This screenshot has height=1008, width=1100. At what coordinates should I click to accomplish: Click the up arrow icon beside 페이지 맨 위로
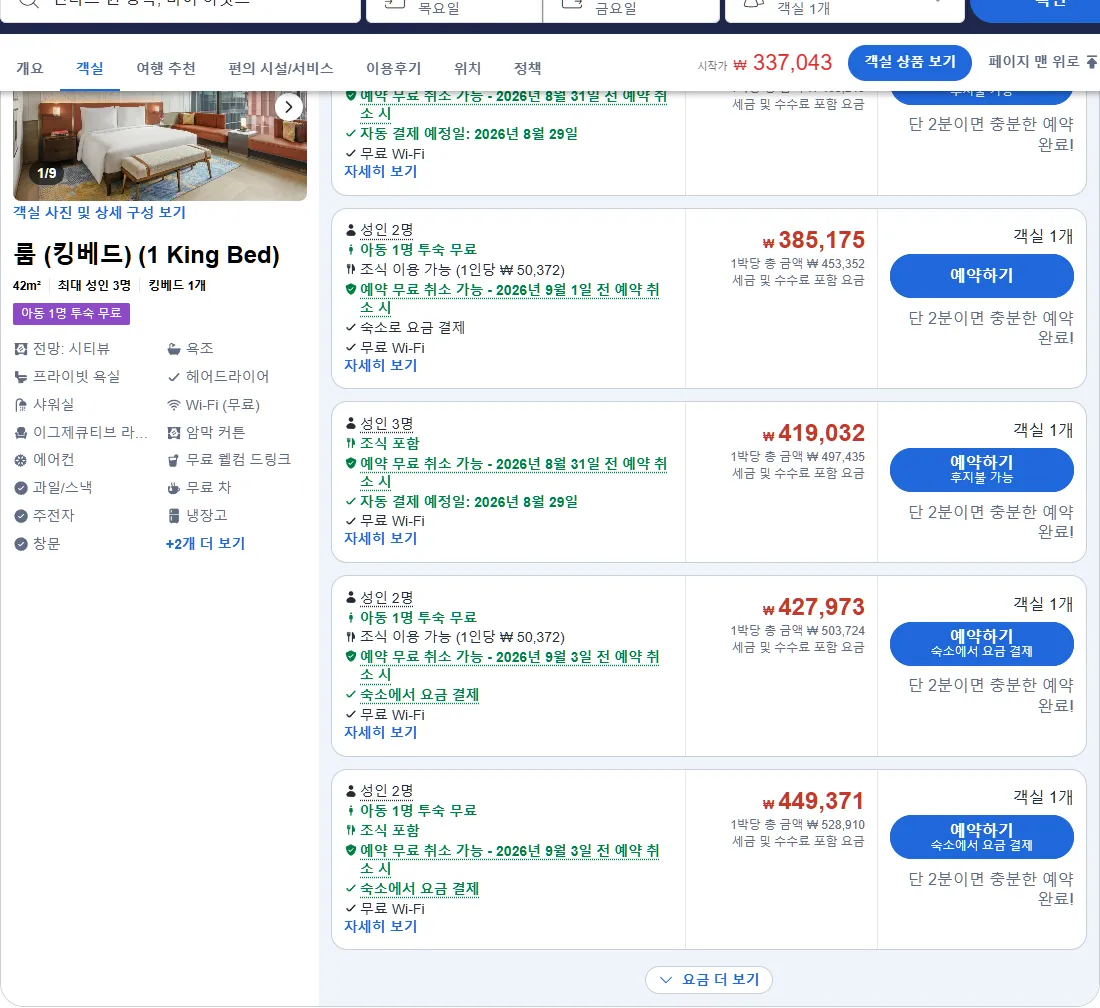click(x=1092, y=62)
